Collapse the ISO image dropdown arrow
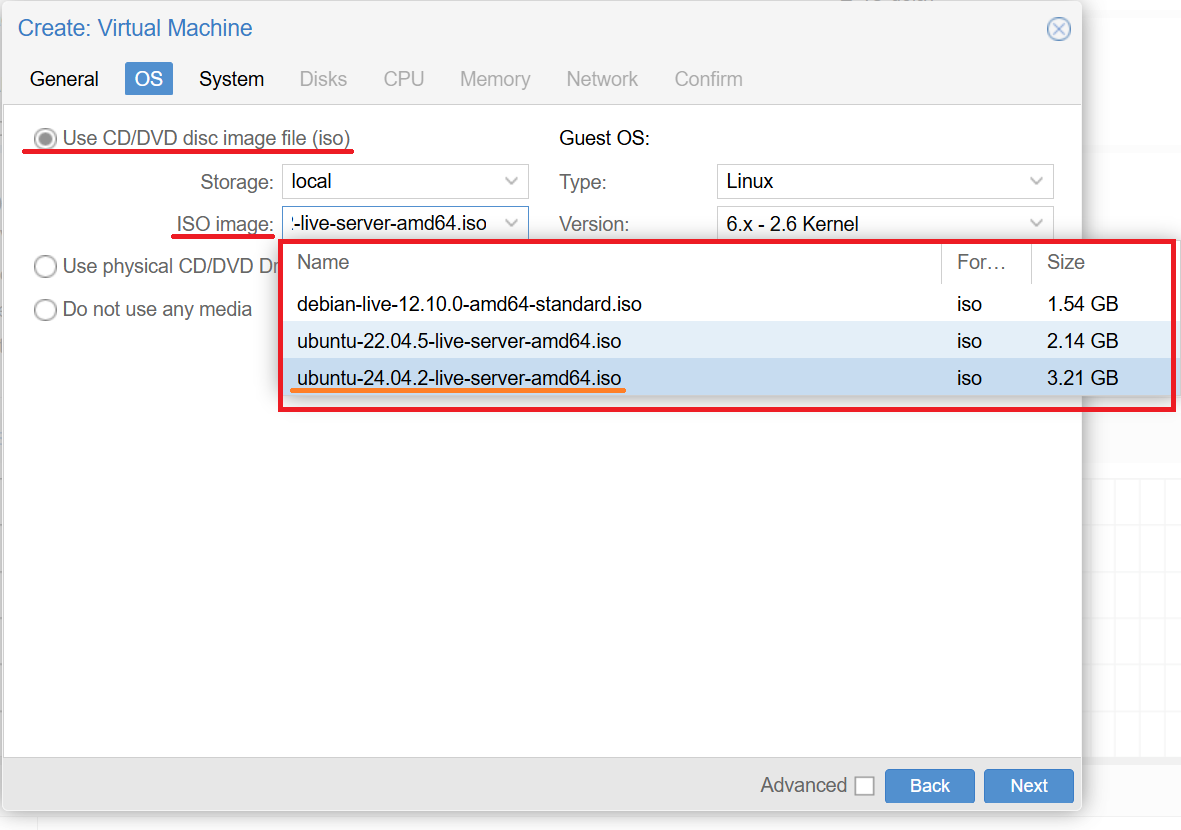The height and width of the screenshot is (830, 1181). click(x=512, y=223)
